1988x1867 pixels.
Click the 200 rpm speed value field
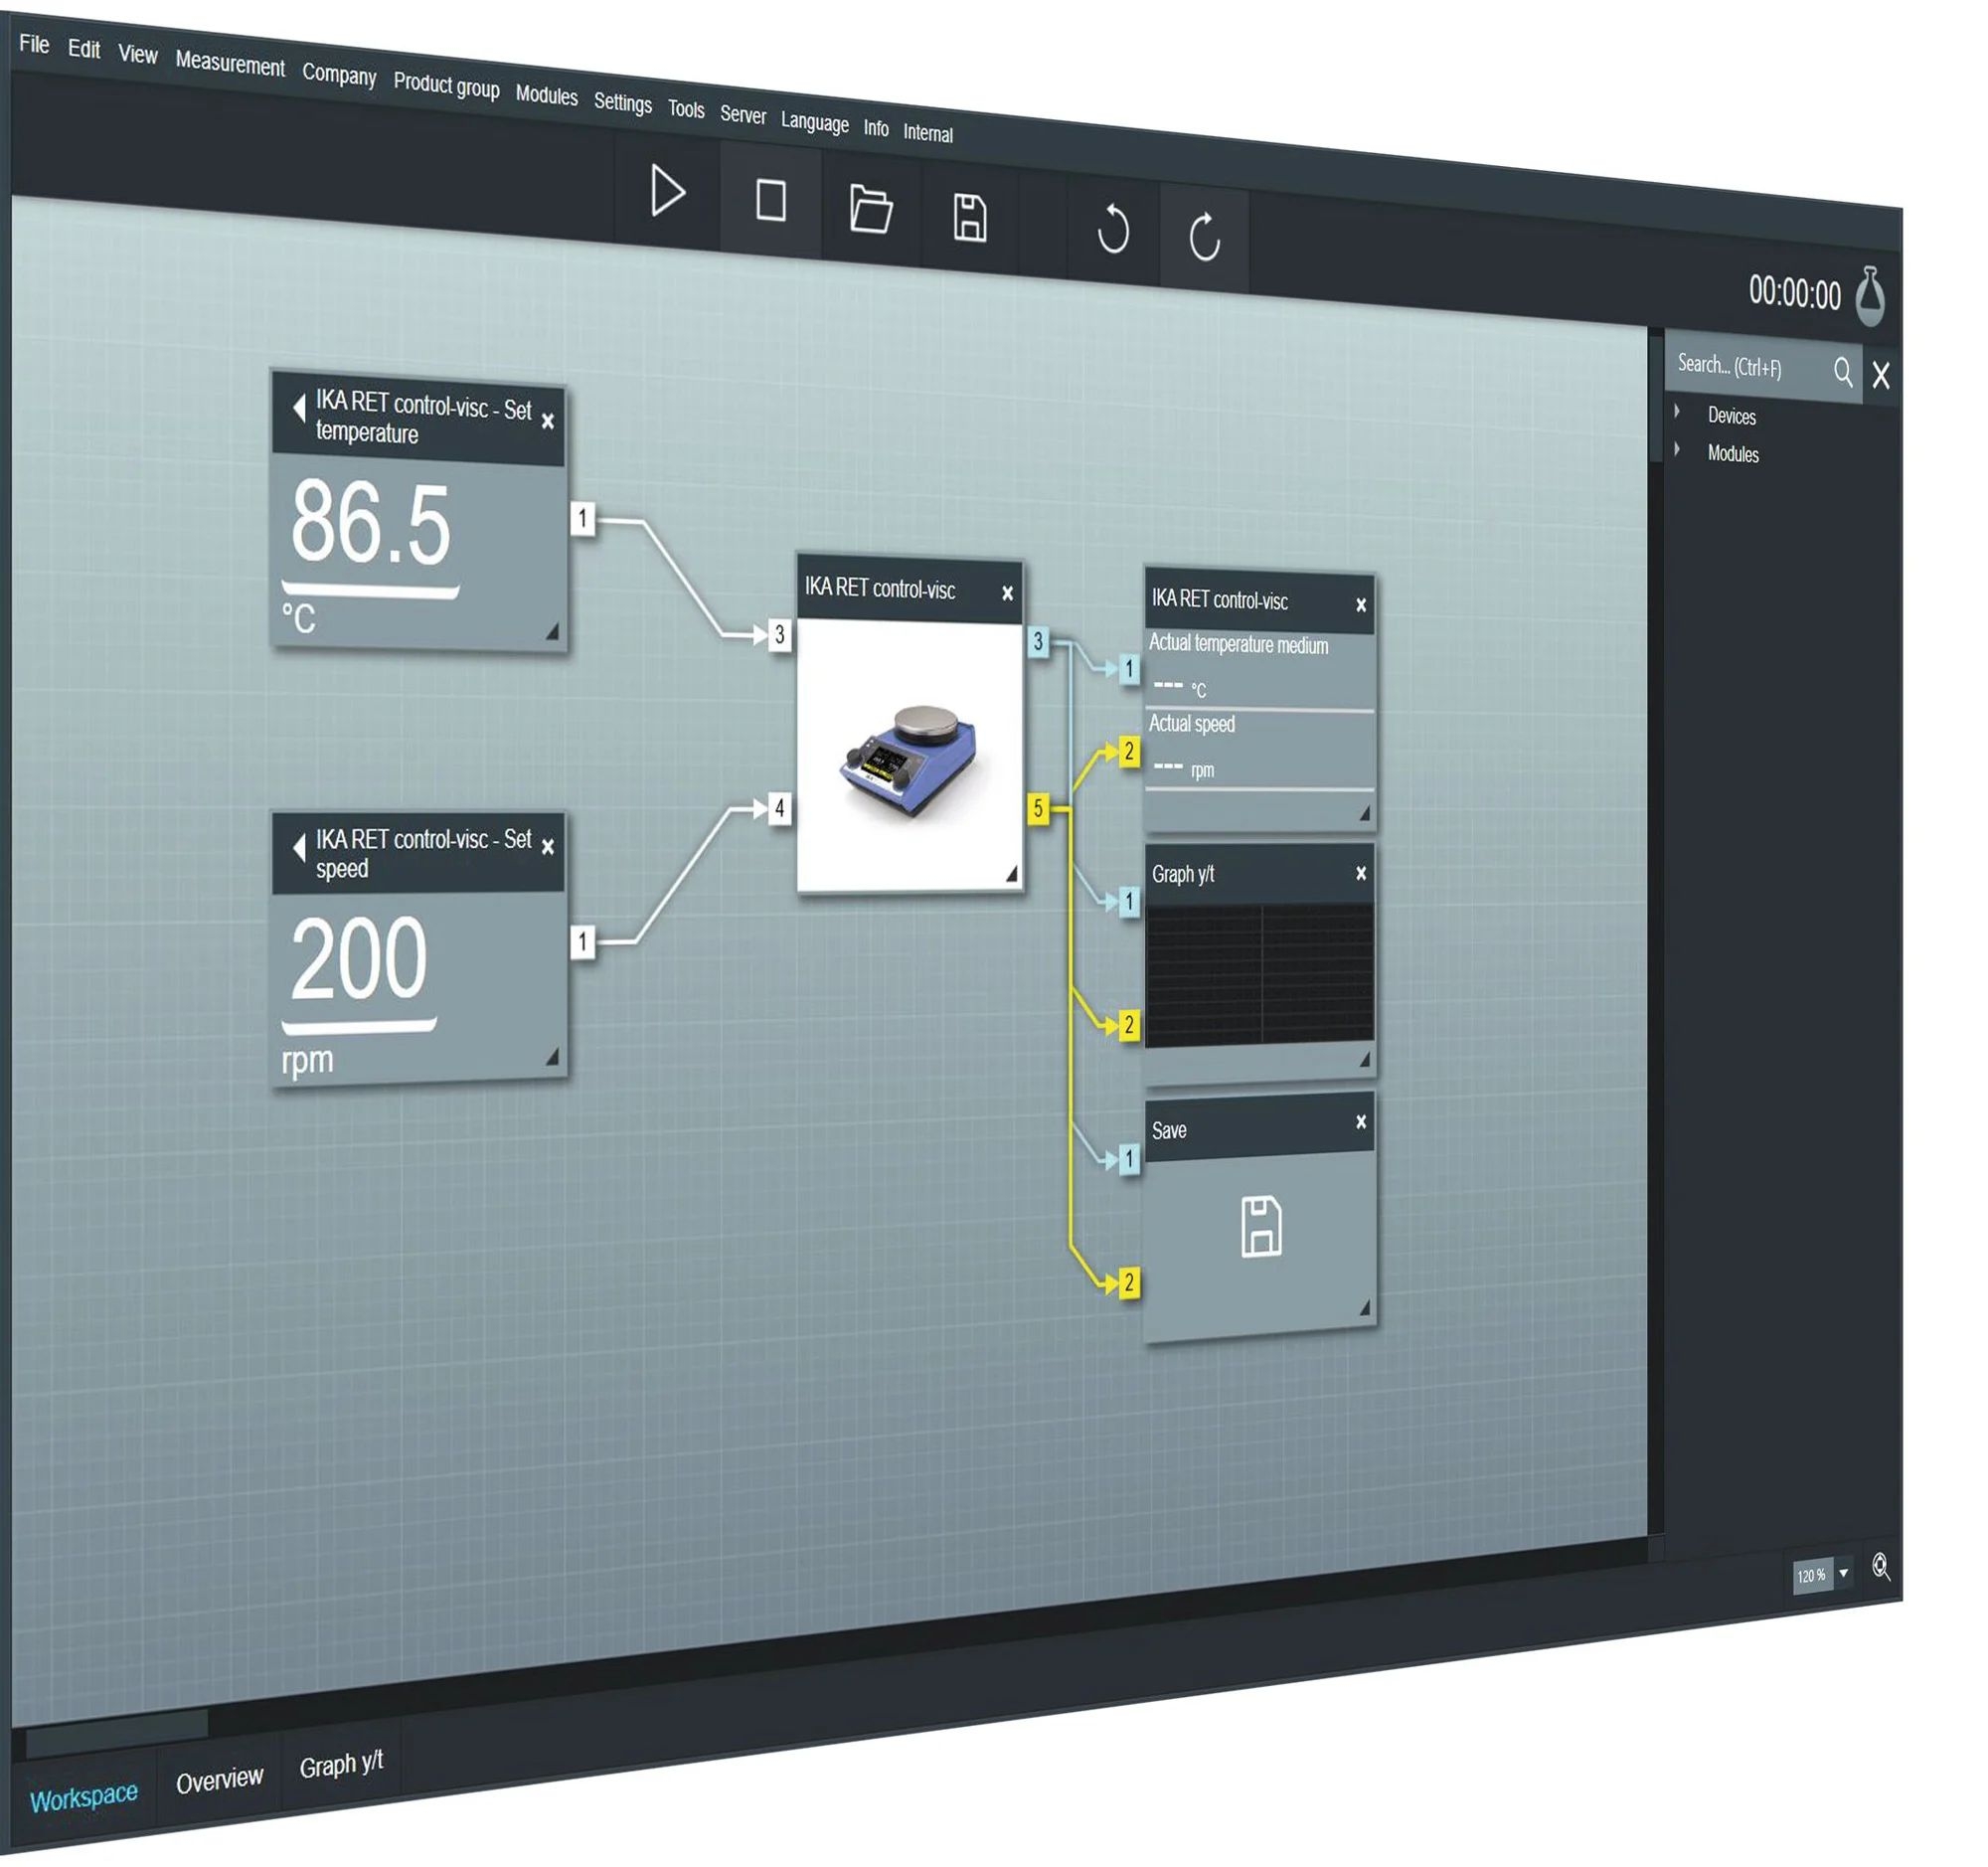coord(359,958)
